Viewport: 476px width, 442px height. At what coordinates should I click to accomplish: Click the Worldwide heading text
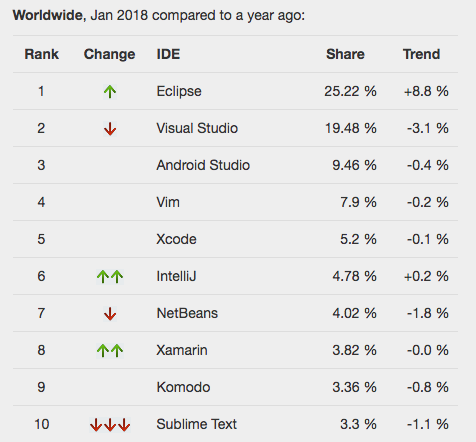[49, 15]
